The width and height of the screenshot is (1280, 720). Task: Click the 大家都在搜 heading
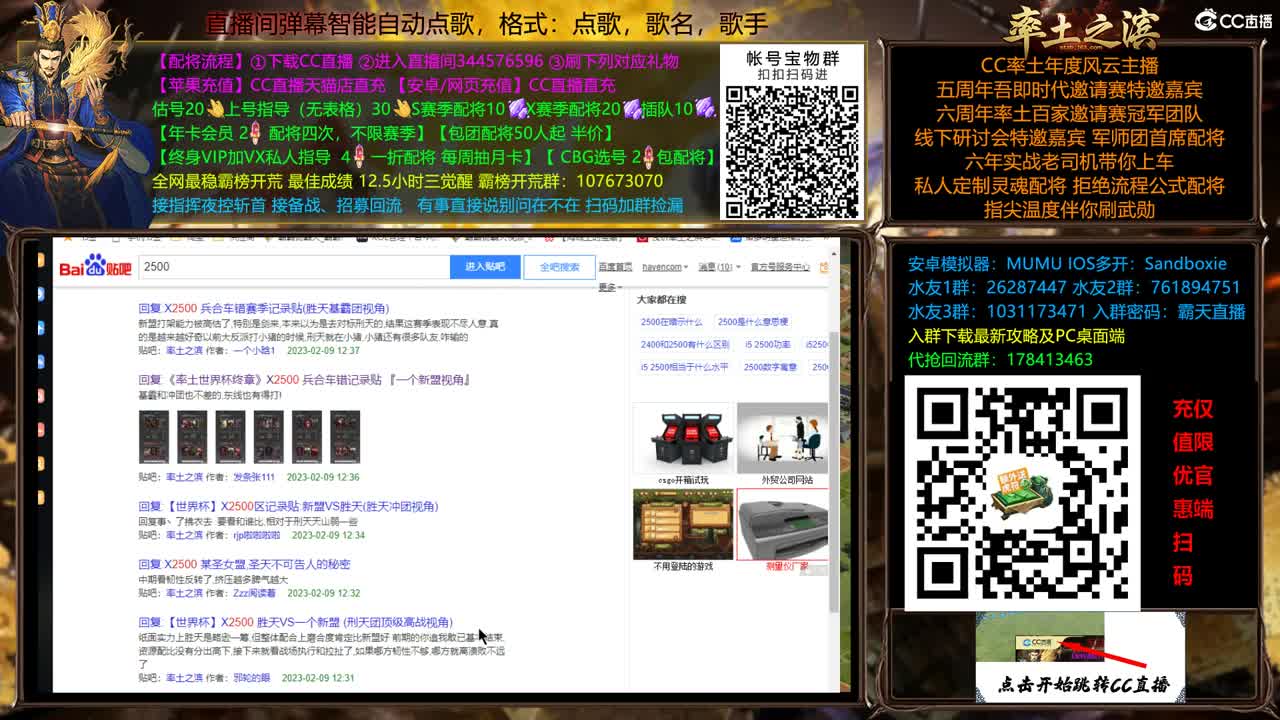point(662,300)
